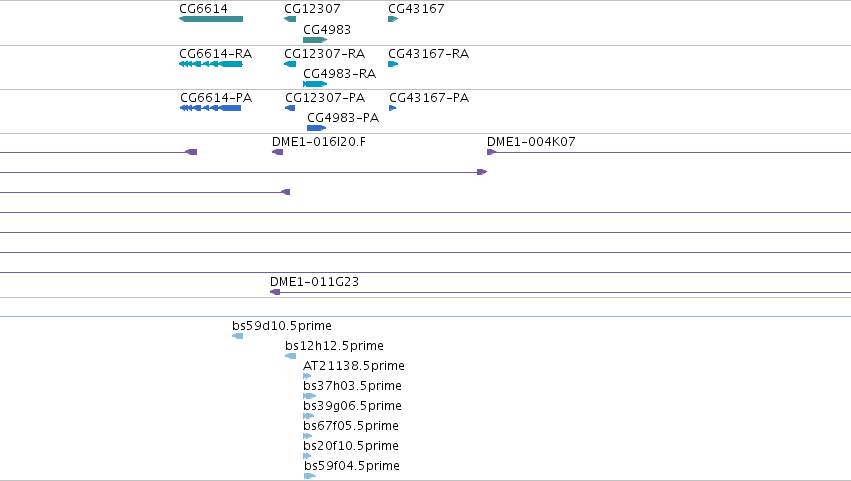
Task: Click the bs59f04.5prime label text
Action: coord(352,466)
